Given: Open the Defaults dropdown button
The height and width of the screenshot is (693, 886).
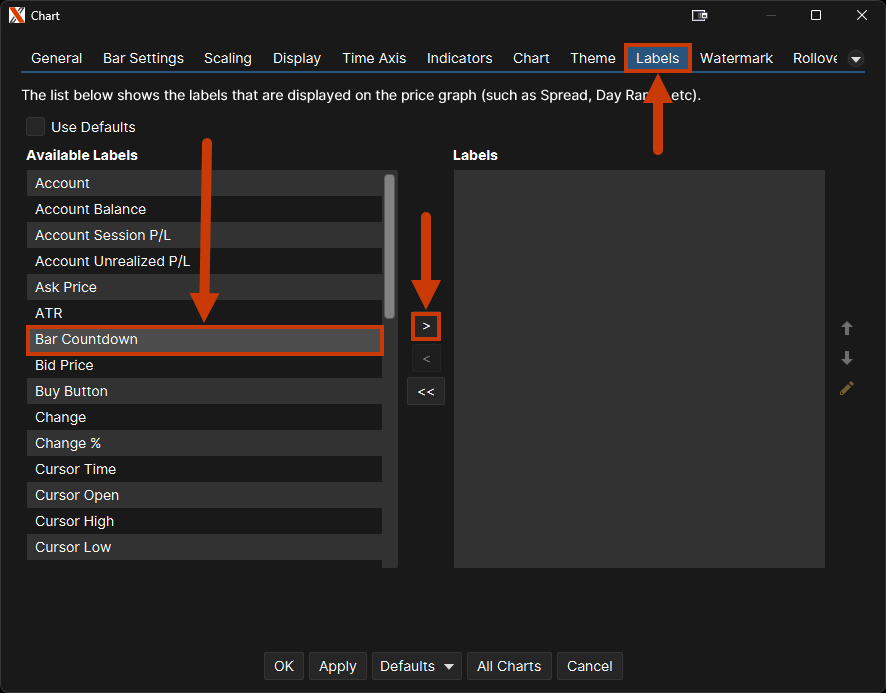Looking at the screenshot, I should 417,666.
